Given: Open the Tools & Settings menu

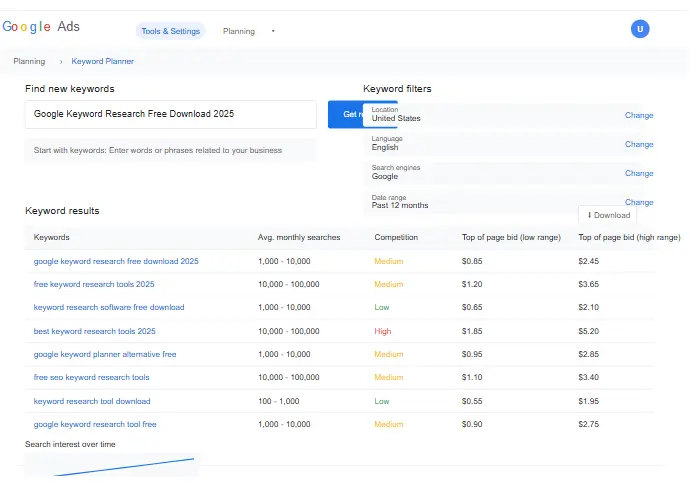Looking at the screenshot, I should 170,31.
